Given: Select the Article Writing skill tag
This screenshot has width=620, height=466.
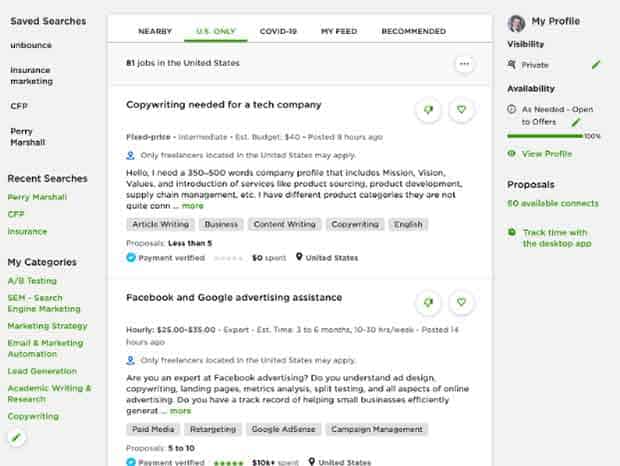Looking at the screenshot, I should click(161, 225).
